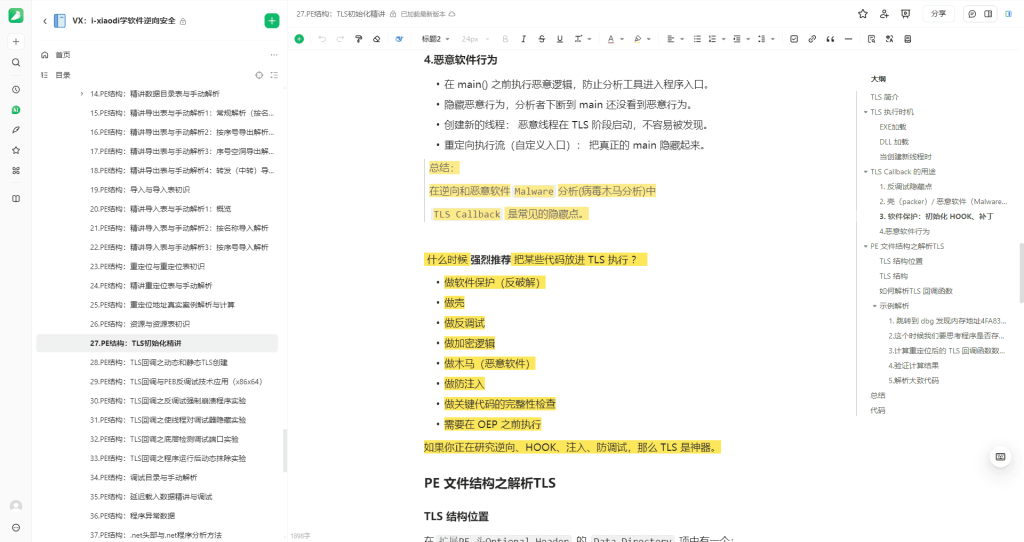Image resolution: width=1024 pixels, height=542 pixels.
Task: Open the comments panel icon
Action: click(x=971, y=14)
